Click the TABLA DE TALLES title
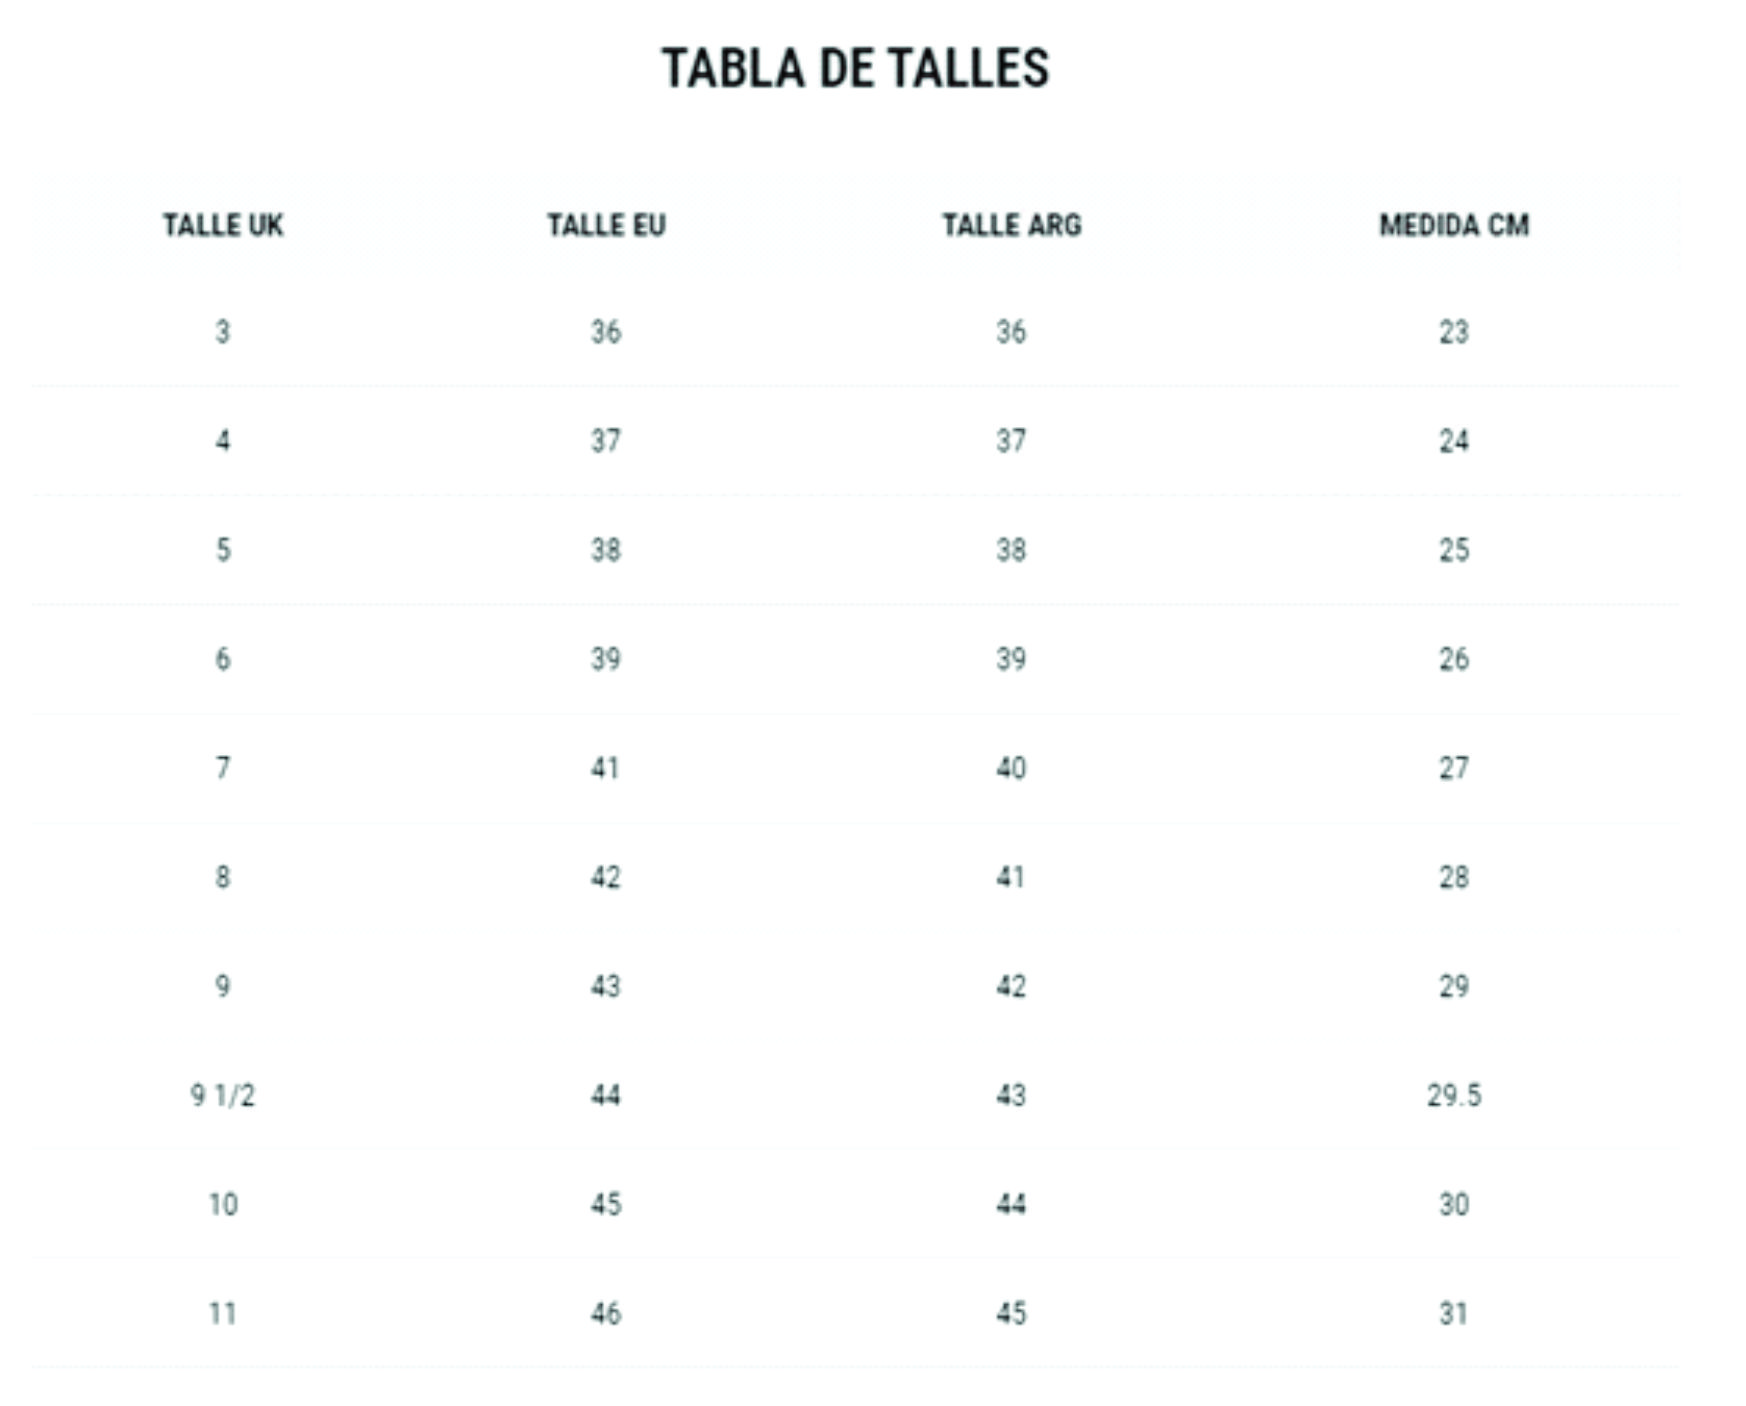Viewport: 1746px width, 1406px height. pyautogui.click(x=855, y=69)
